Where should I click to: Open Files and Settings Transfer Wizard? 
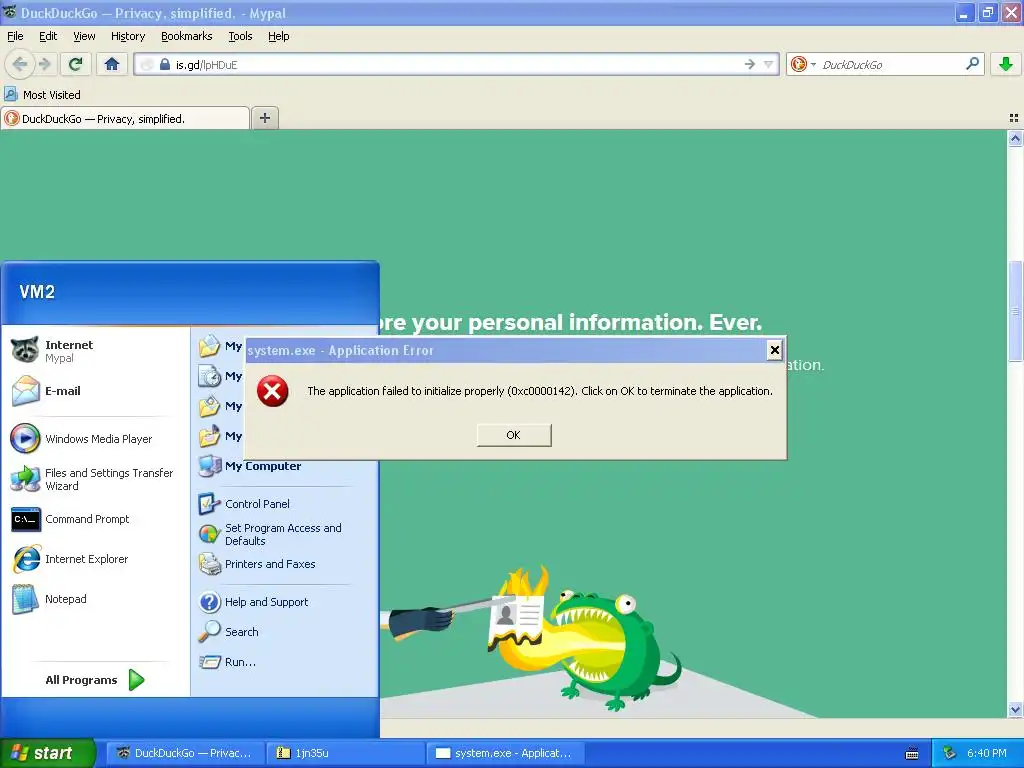(96, 479)
